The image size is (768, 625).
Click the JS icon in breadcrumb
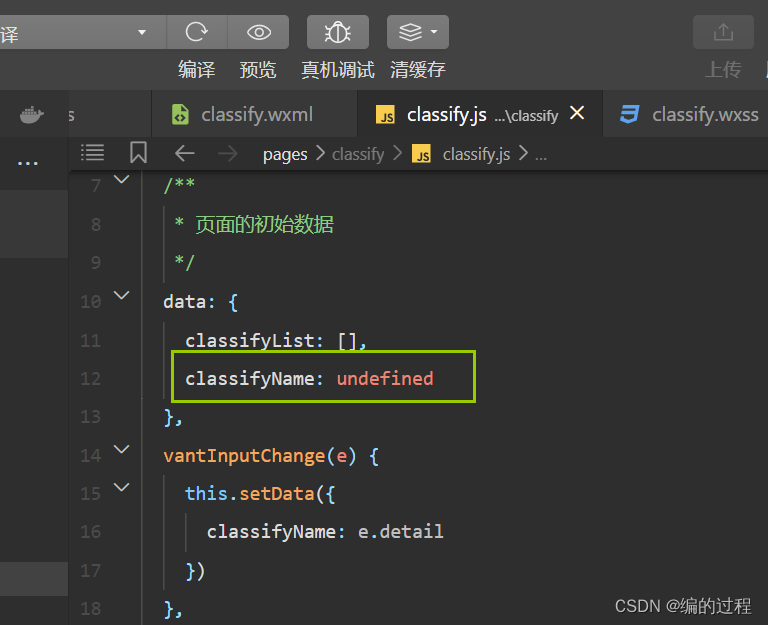click(x=422, y=154)
